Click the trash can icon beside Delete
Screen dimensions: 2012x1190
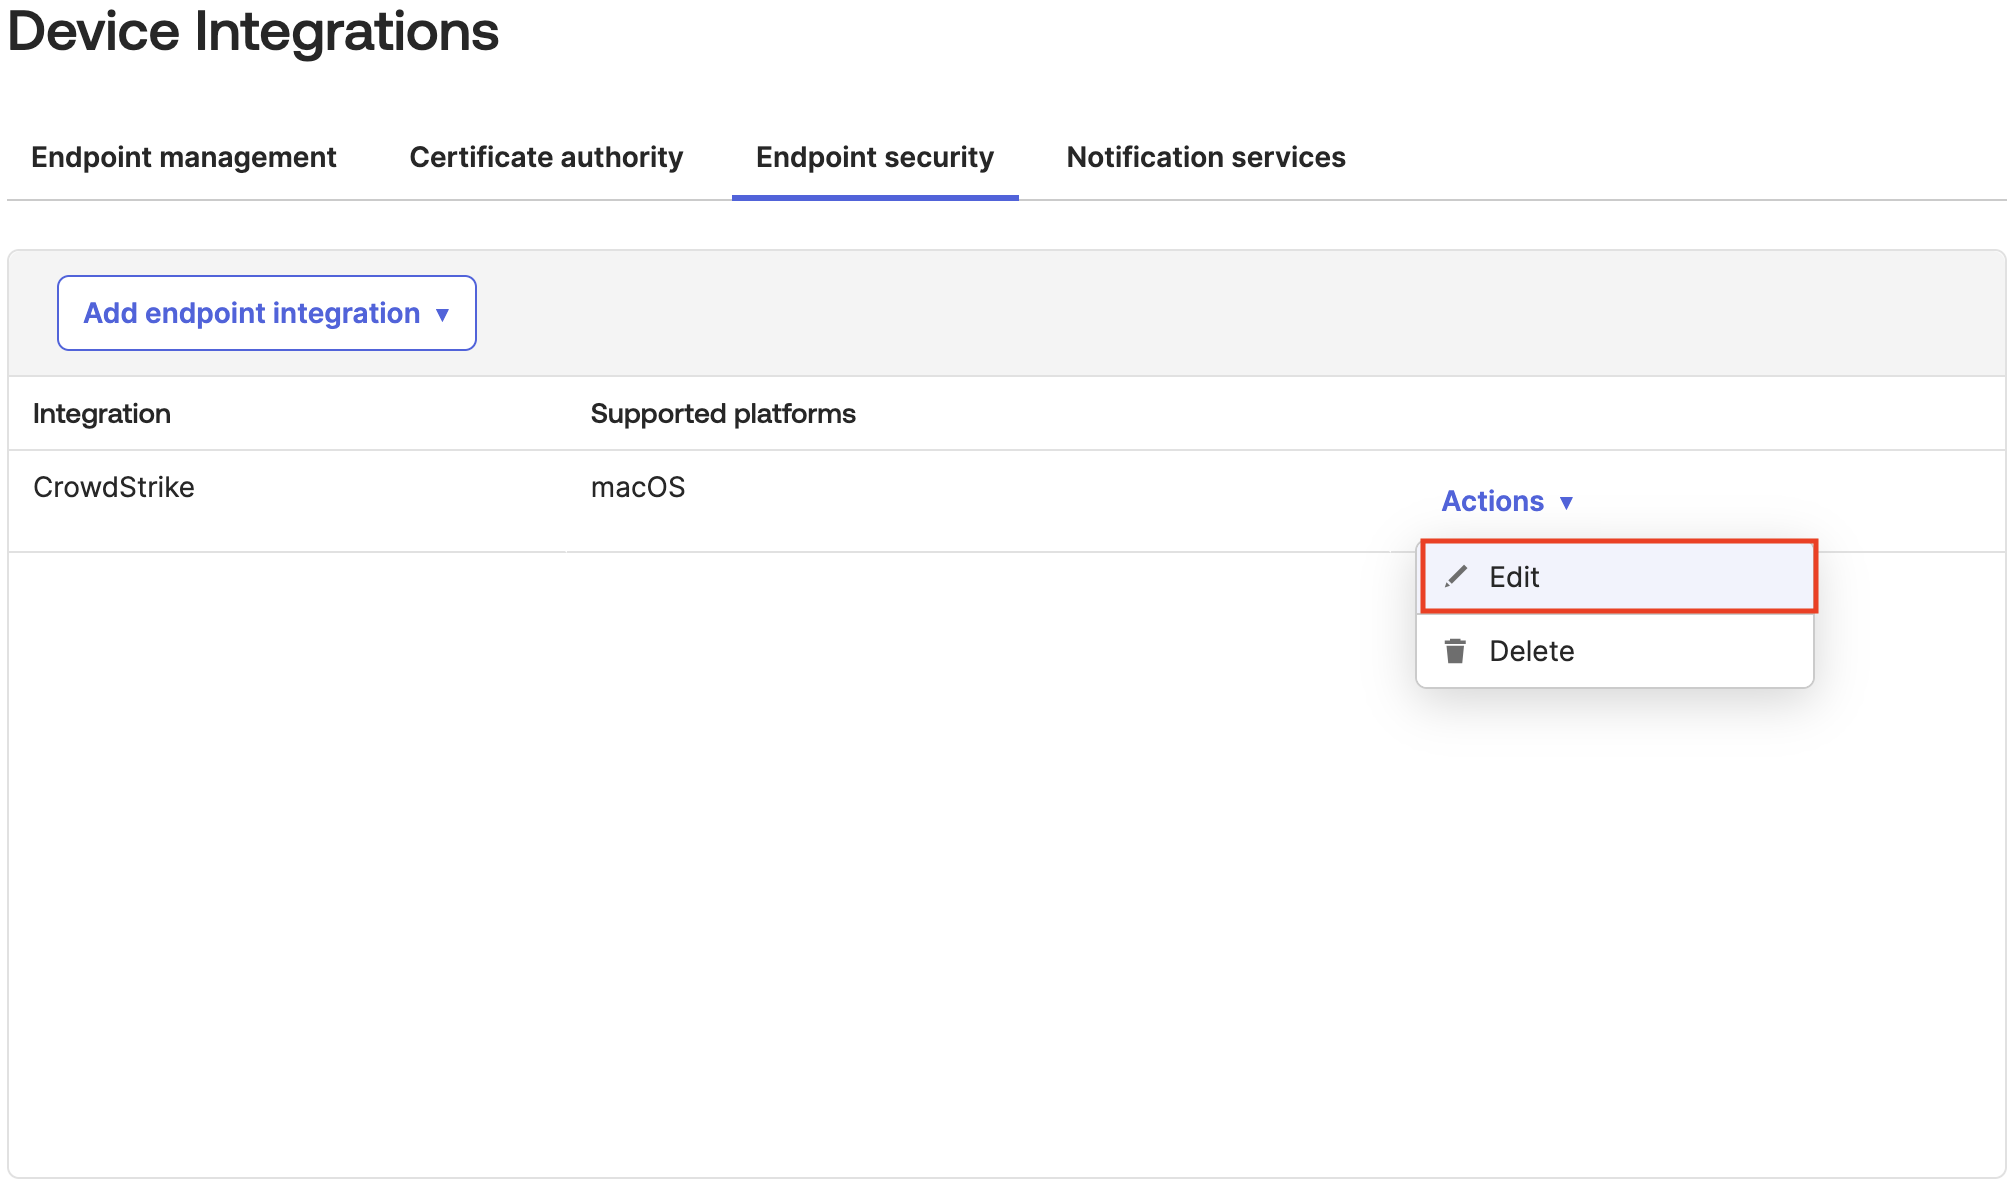[1455, 651]
